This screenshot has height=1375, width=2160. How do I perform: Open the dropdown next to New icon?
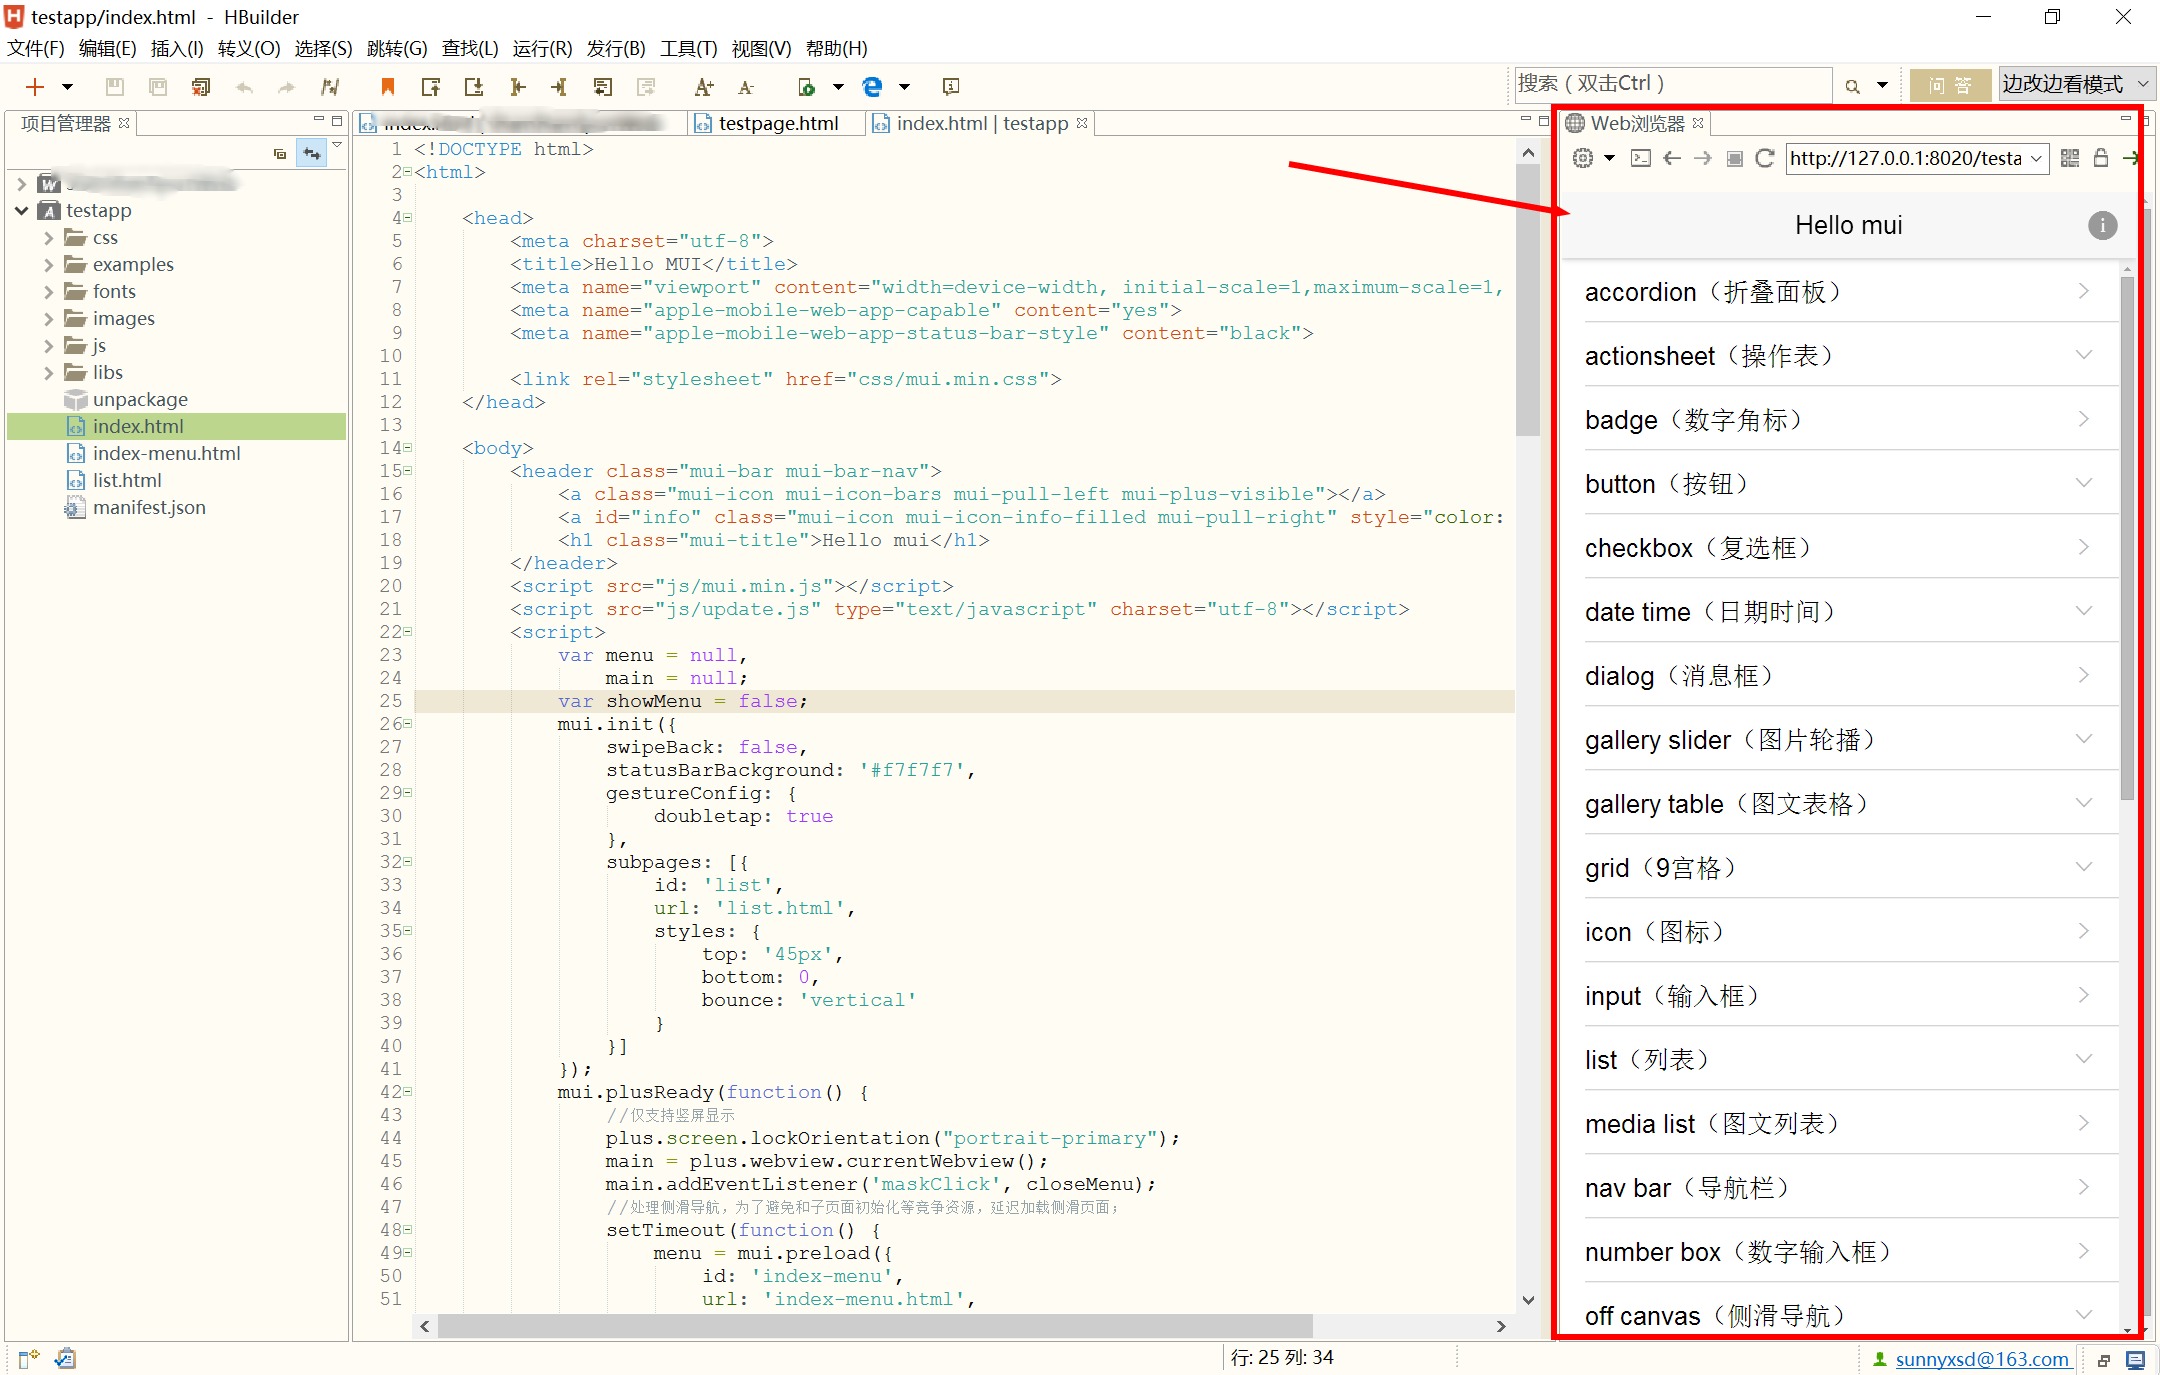67,87
